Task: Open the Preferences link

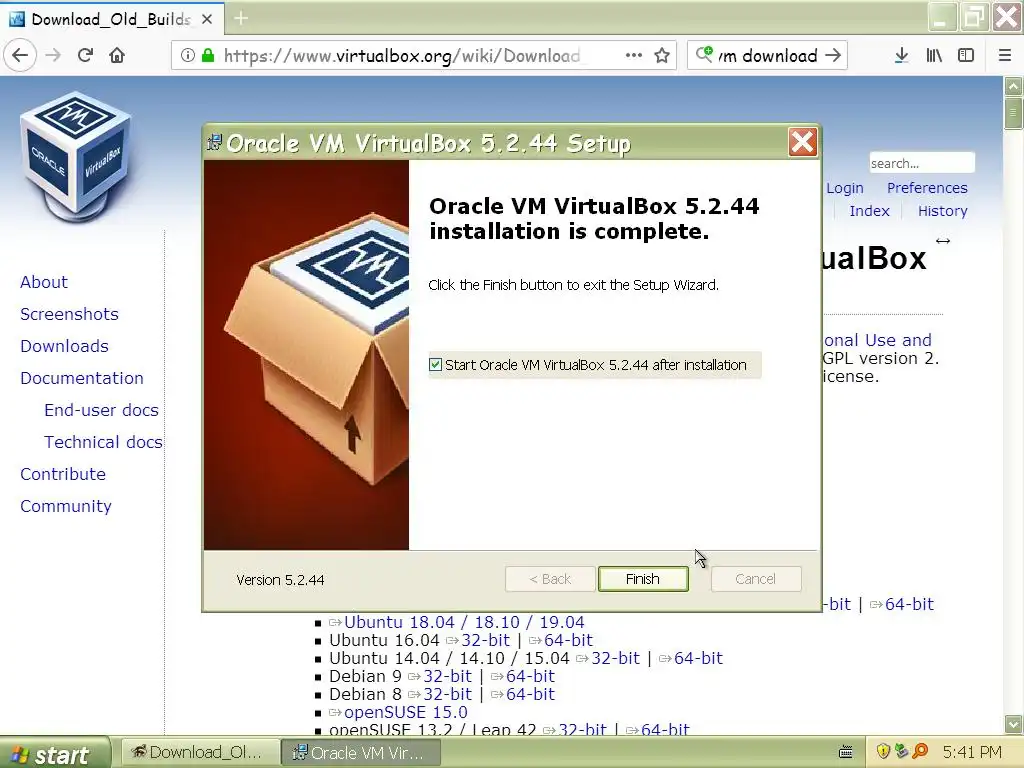Action: [x=927, y=188]
